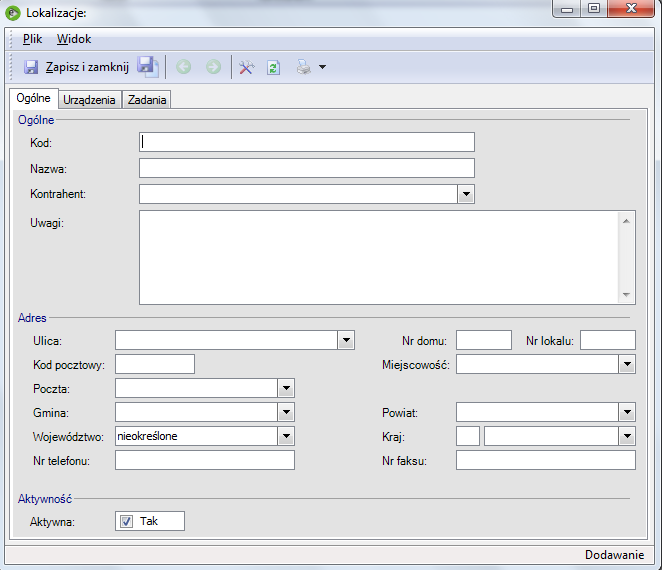Click the 'Dodawanie' status bar text
662x570 pixels.
(x=614, y=555)
